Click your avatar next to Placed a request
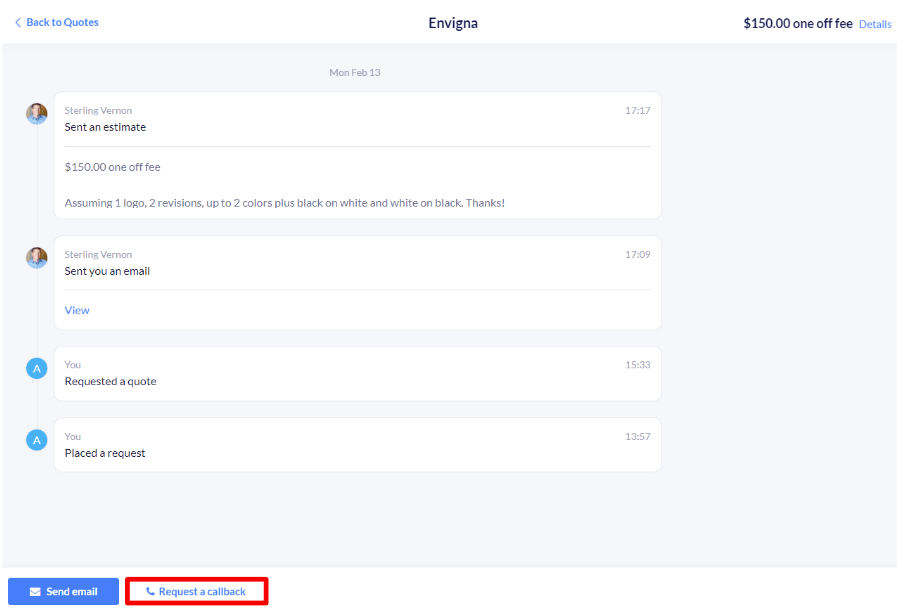The width and height of the screenshot is (905, 610). (37, 440)
